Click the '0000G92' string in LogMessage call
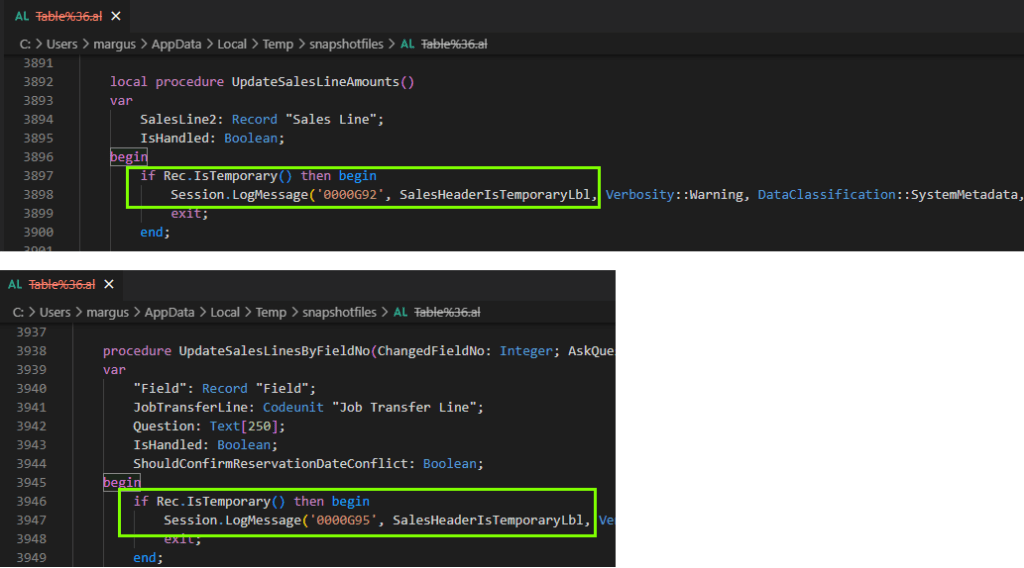1024x568 pixels. pos(353,194)
